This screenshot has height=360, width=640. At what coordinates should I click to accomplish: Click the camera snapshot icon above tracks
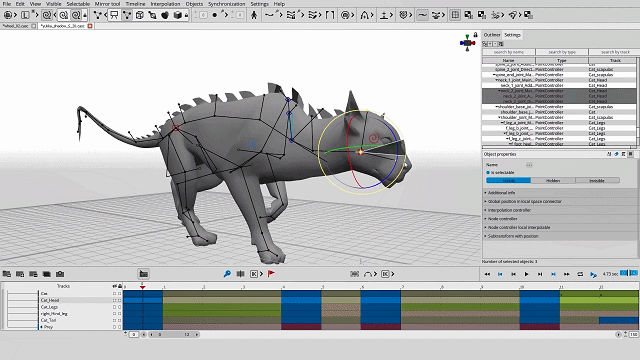pyautogui.click(x=60, y=274)
